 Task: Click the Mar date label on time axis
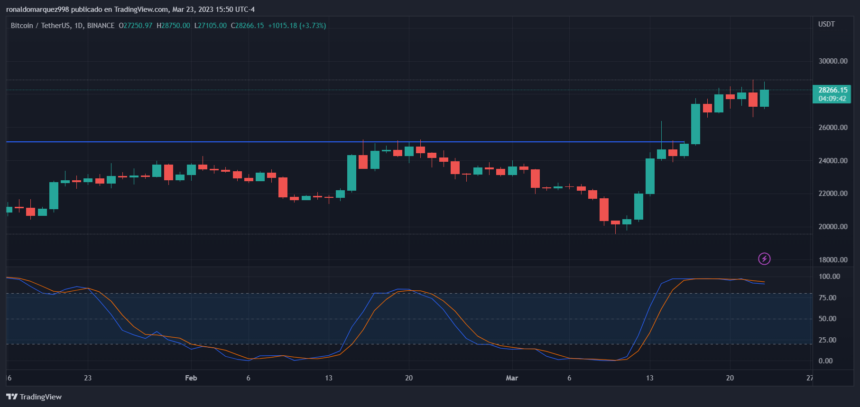[x=512, y=377]
